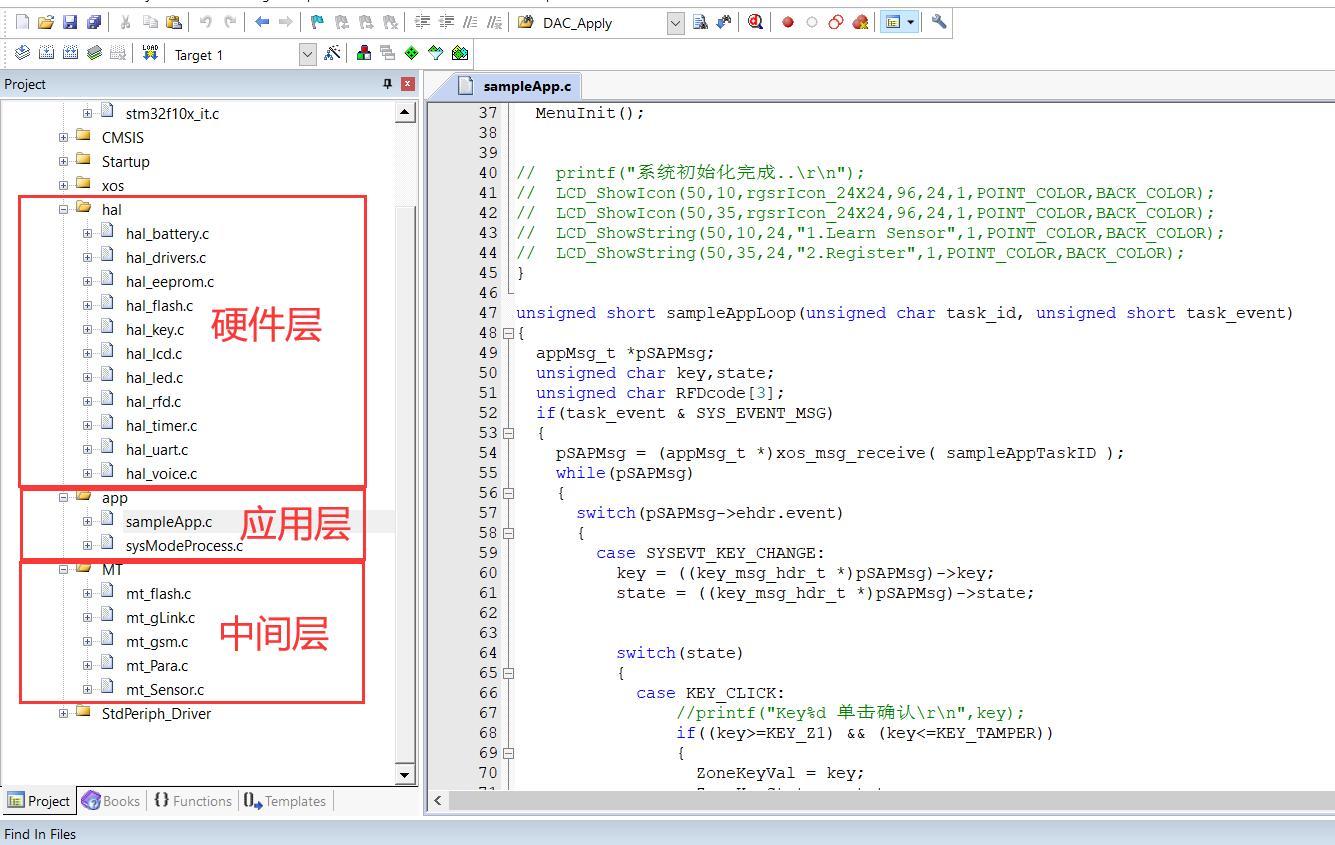Pin the Project panel with the pushpin

[x=388, y=84]
